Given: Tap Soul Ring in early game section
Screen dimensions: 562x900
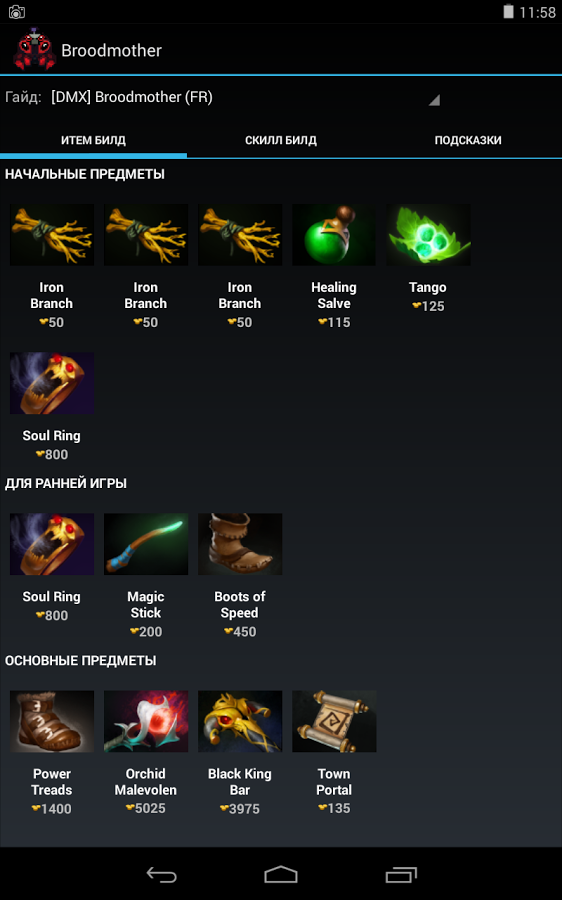Looking at the screenshot, I should pos(52,544).
